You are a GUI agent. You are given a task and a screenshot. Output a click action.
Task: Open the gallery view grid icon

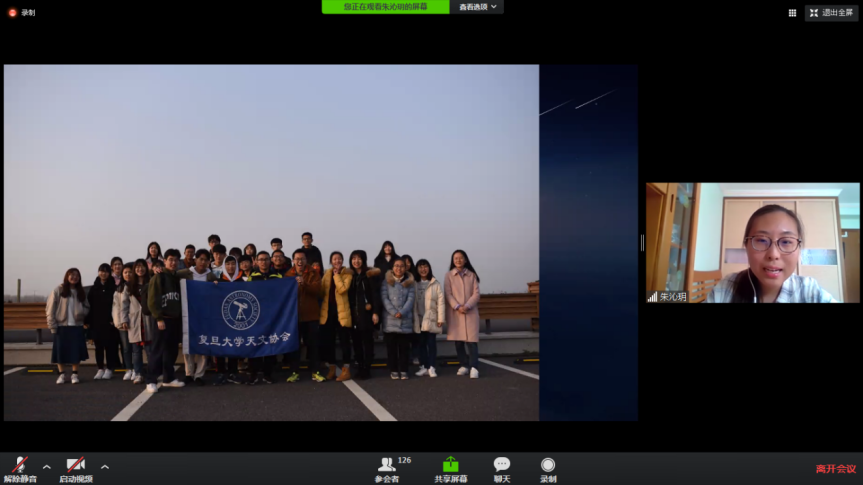pos(792,13)
